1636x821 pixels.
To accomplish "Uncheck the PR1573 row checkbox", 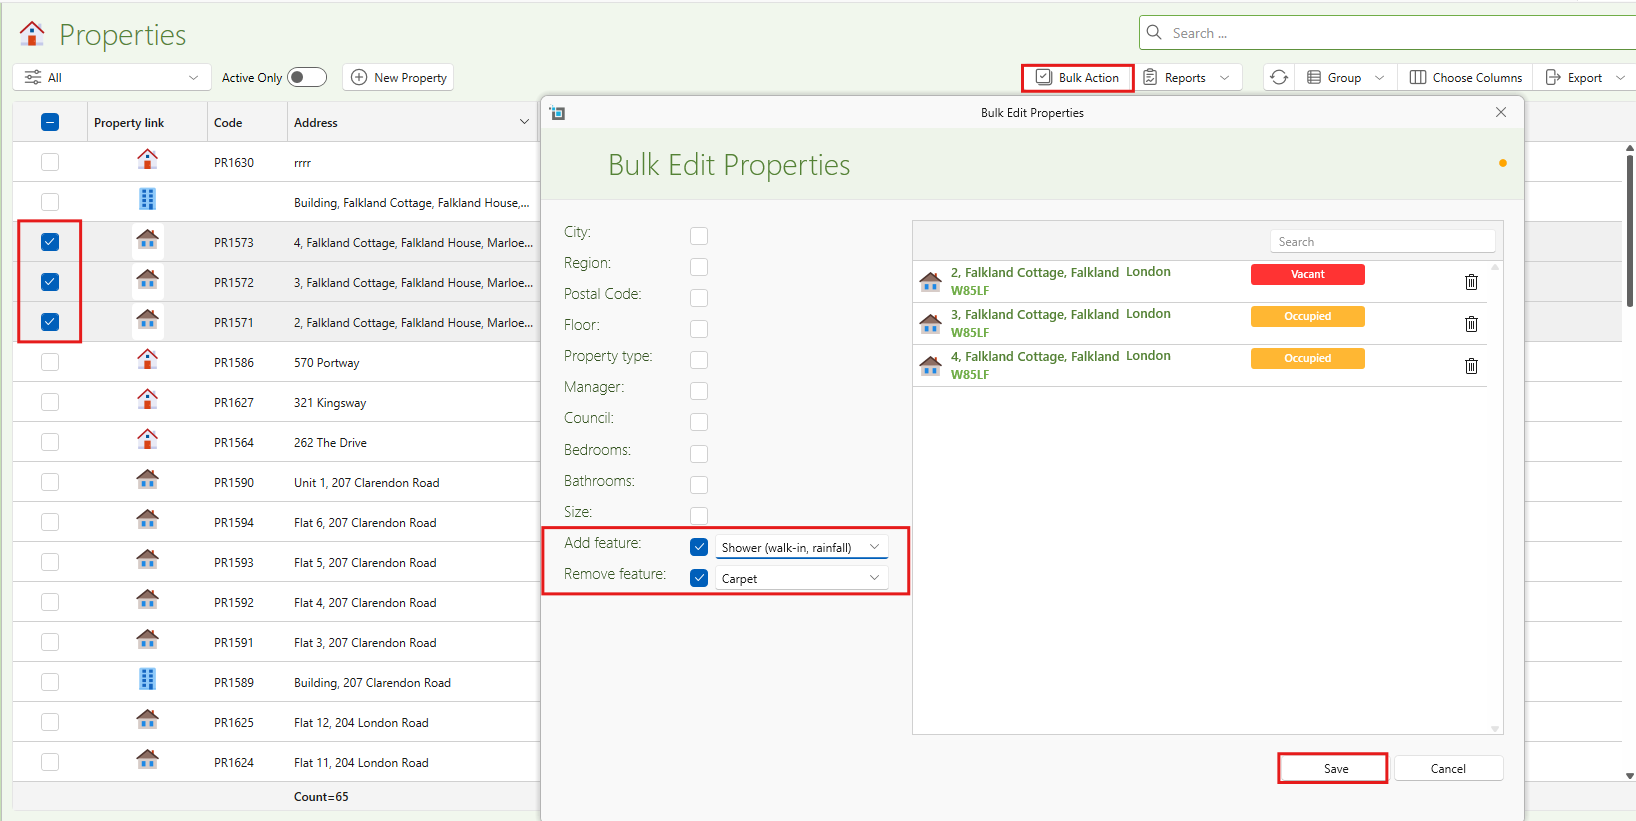I will [x=50, y=242].
